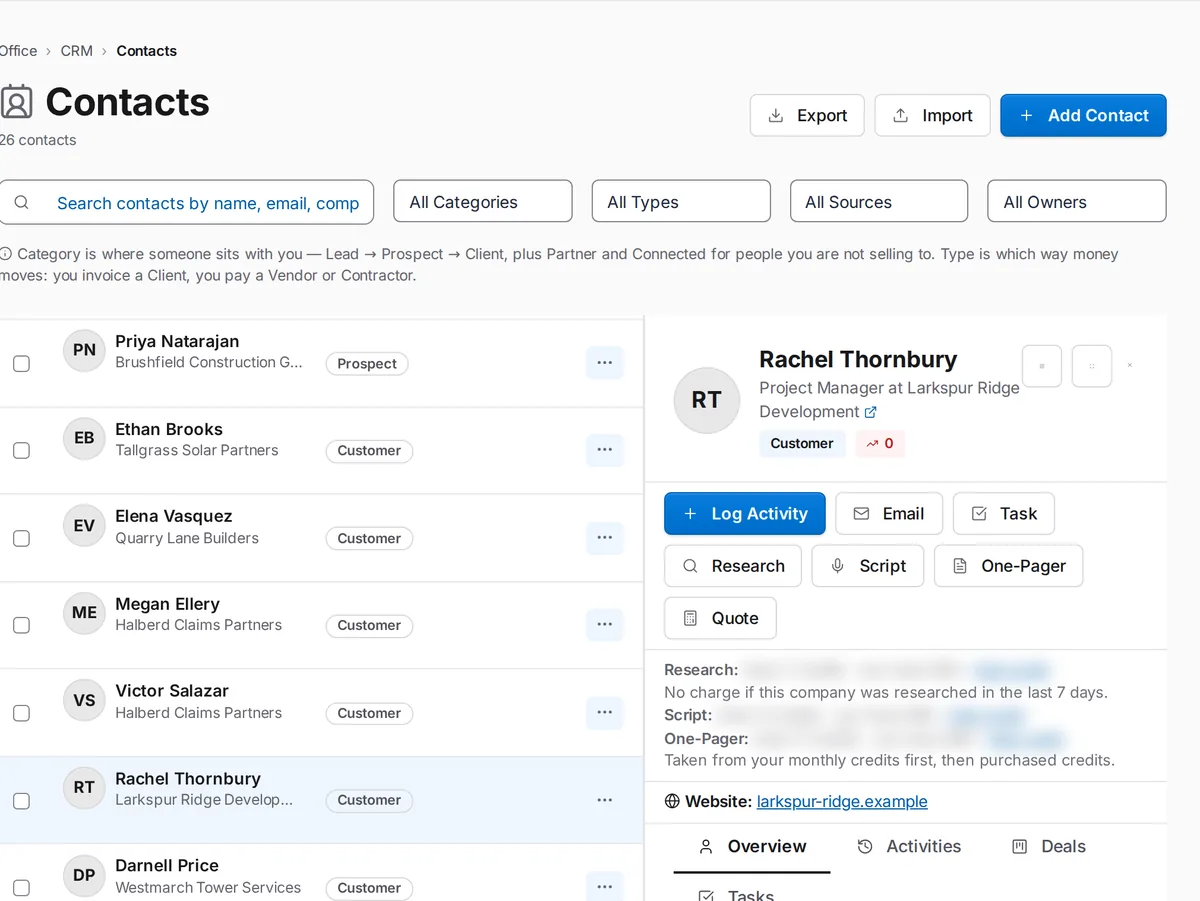Image resolution: width=1200 pixels, height=901 pixels.
Task: Go to CRM in the breadcrumb
Action: point(77,51)
